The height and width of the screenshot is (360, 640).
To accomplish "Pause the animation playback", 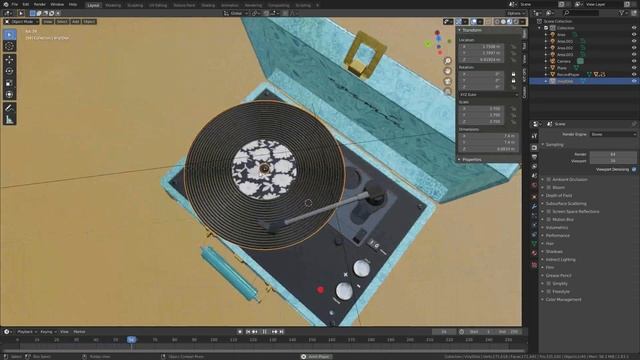I will point(264,332).
